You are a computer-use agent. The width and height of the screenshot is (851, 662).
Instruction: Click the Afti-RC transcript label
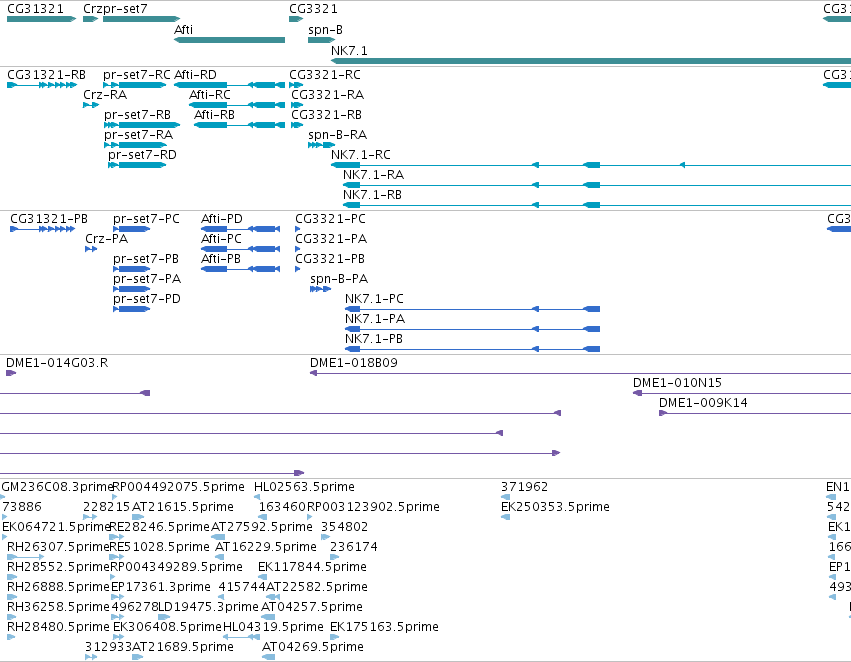[210, 94]
